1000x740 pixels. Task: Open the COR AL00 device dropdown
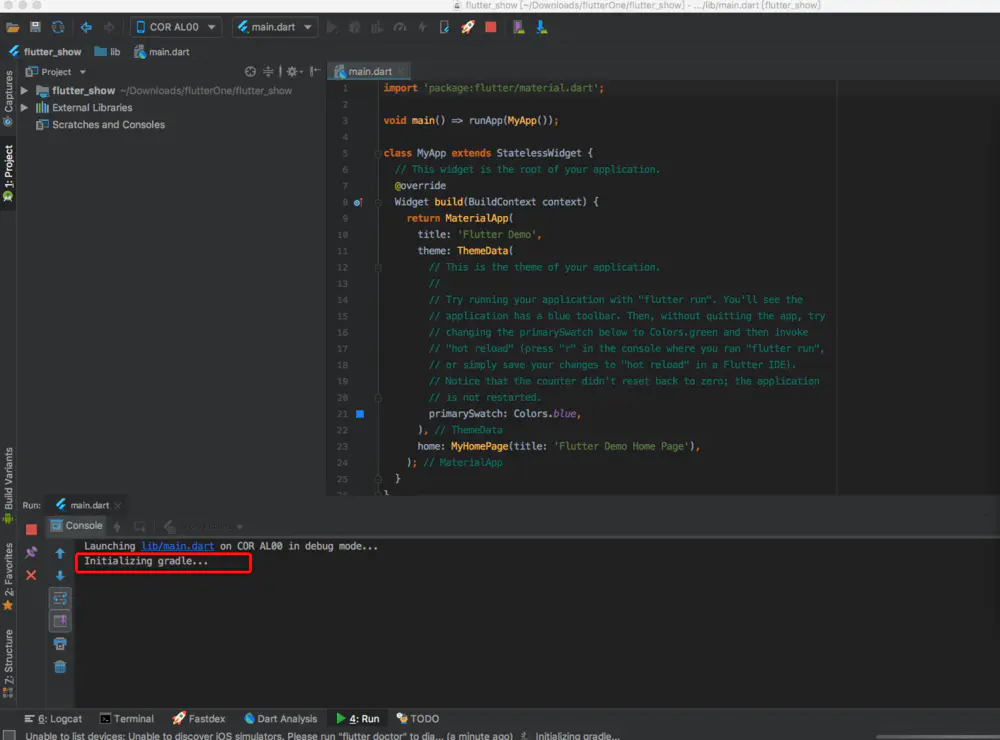pos(175,27)
